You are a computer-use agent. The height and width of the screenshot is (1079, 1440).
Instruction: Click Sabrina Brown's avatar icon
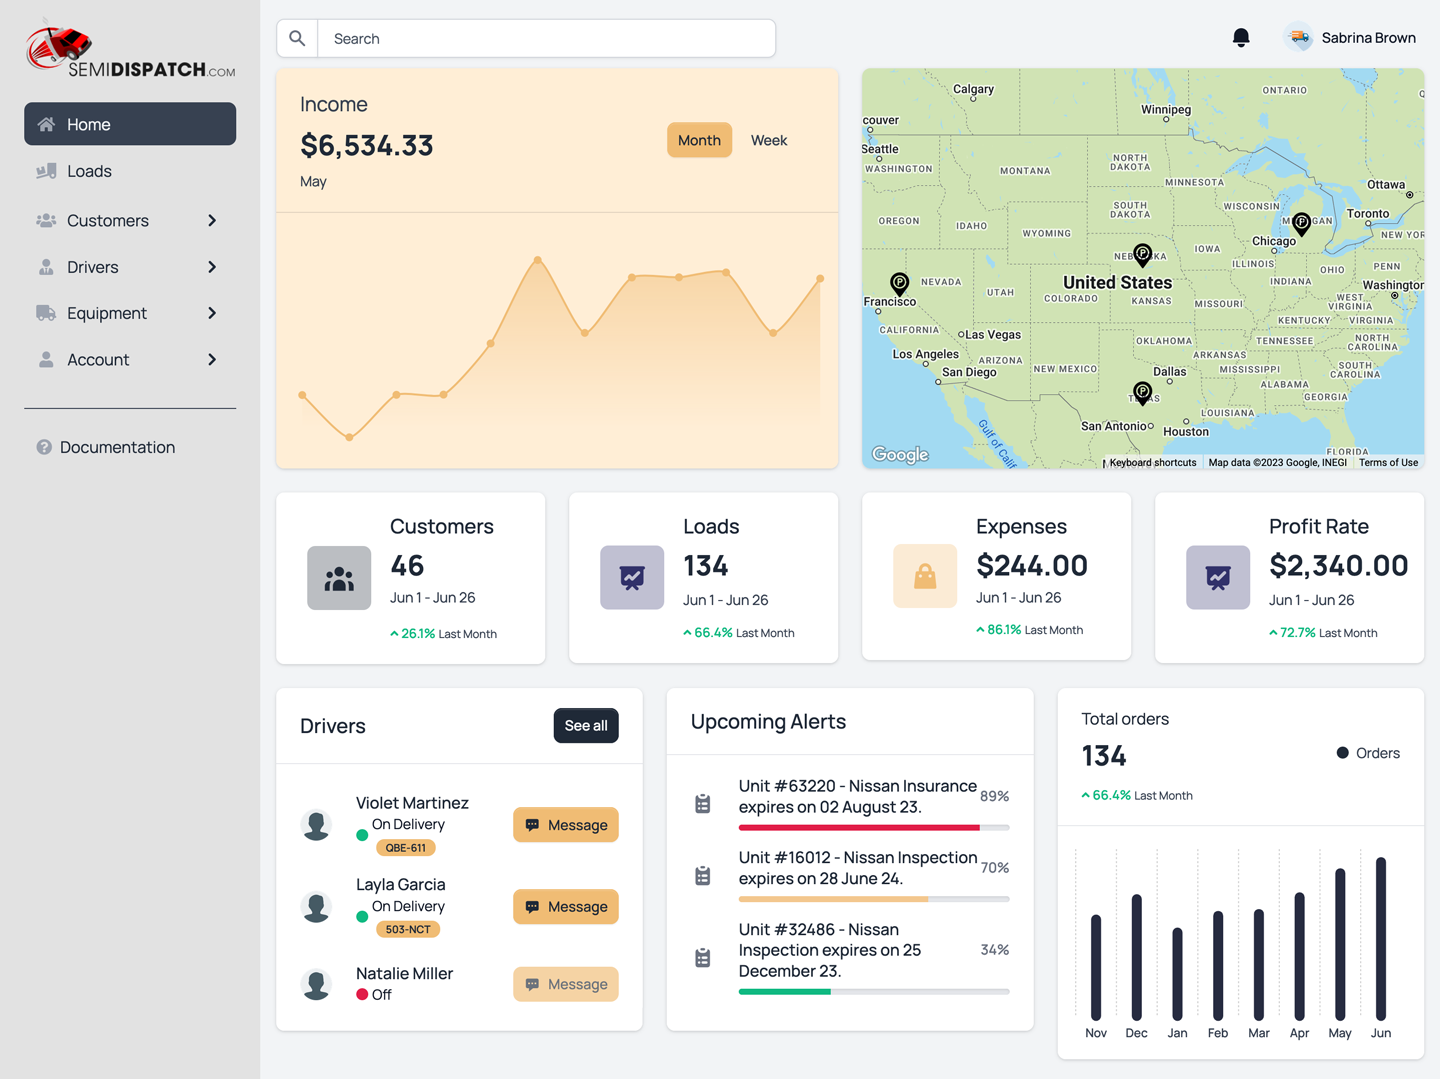tap(1298, 38)
